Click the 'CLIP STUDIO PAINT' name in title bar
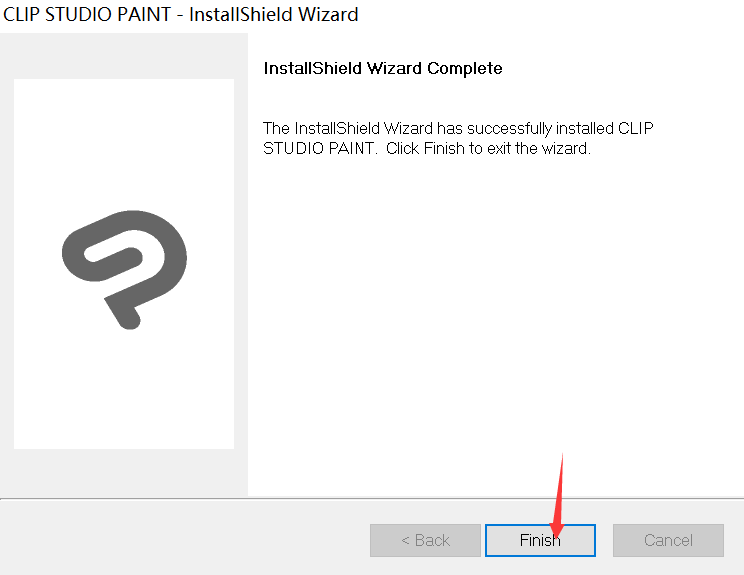The image size is (744, 575). [x=87, y=15]
